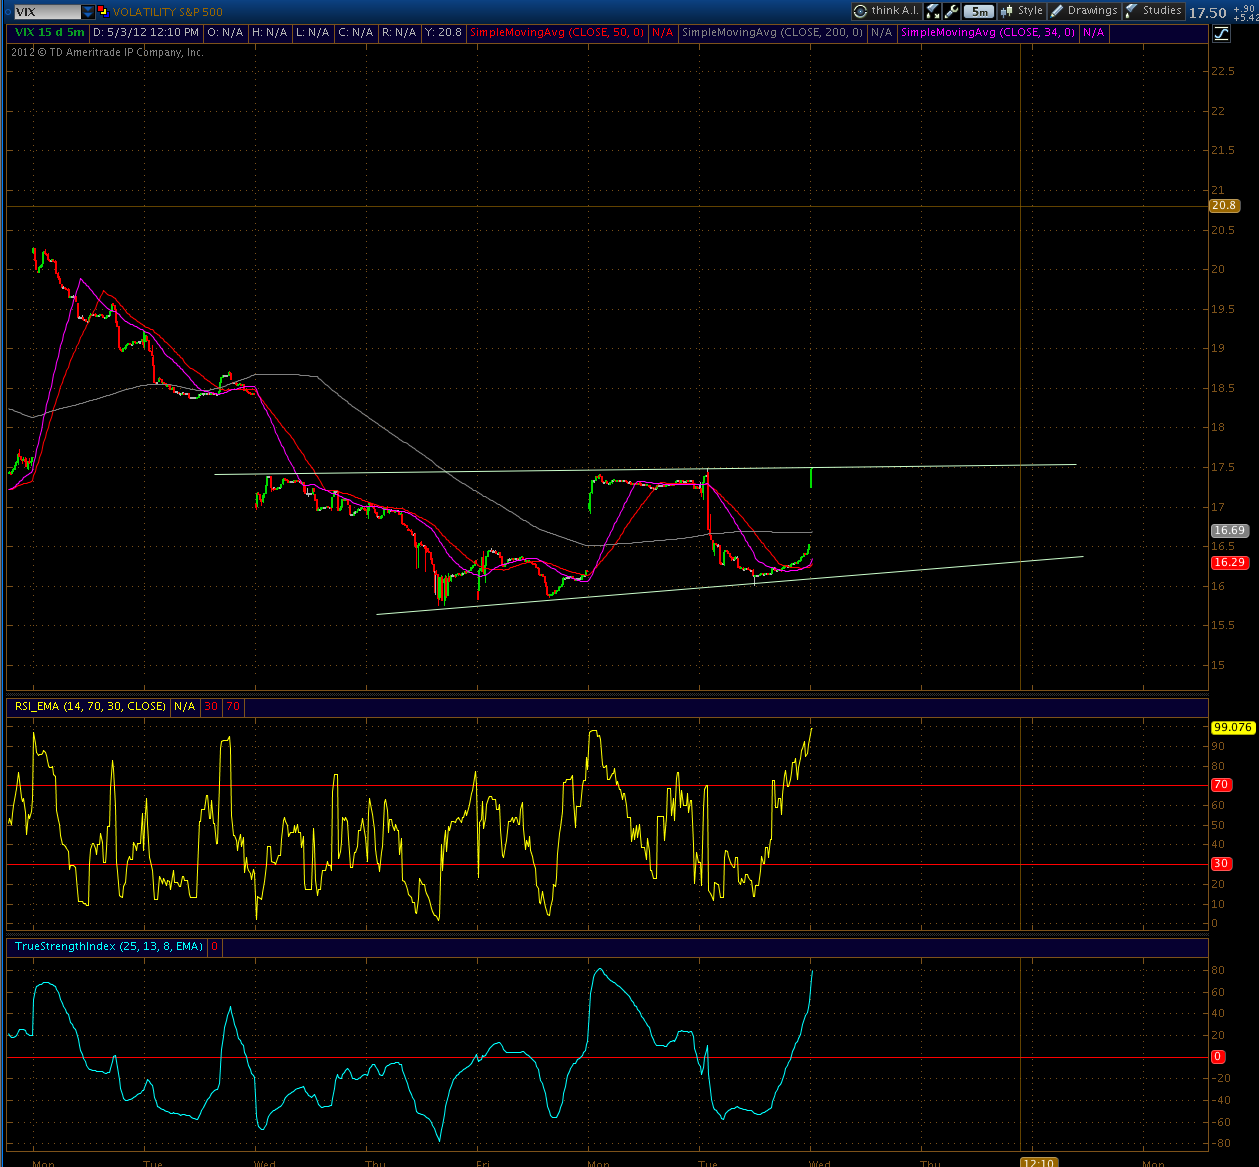Viewport: 1259px width, 1167px height.
Task: Click the L: N/A low field
Action: pos(312,33)
